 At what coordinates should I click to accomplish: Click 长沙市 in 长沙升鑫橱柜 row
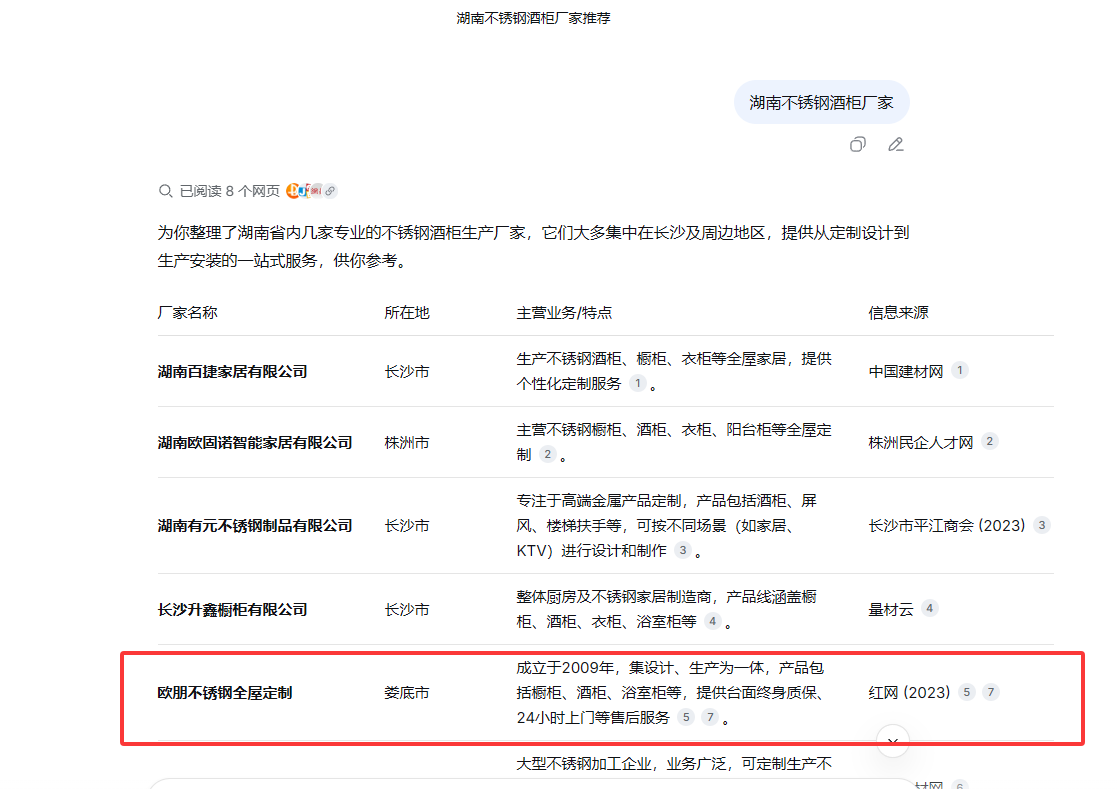click(407, 610)
